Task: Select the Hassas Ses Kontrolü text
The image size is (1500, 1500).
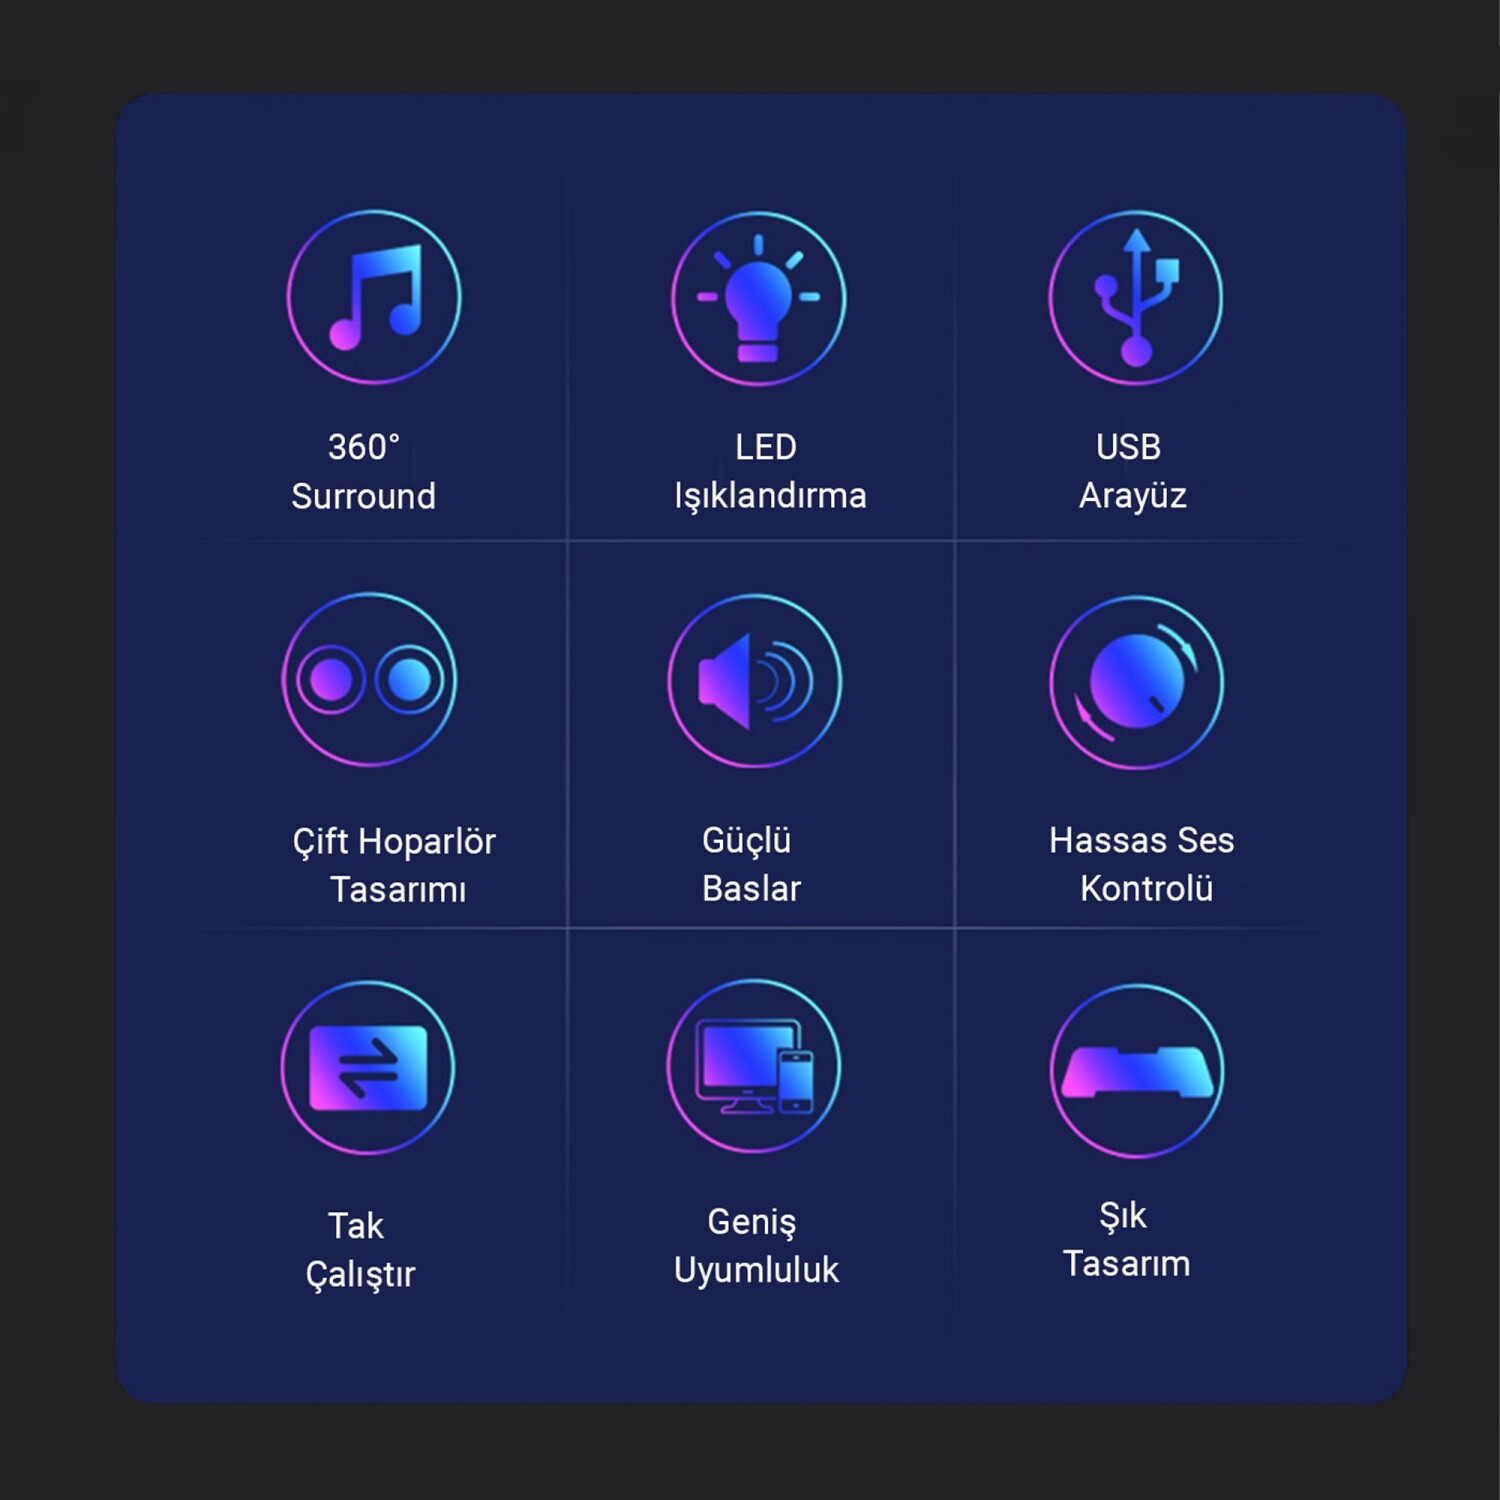Action: point(1142,864)
